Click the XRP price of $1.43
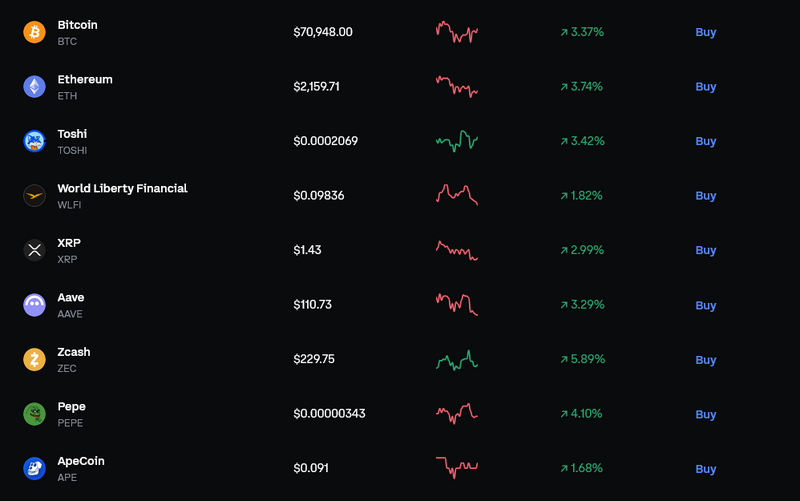 click(x=307, y=250)
